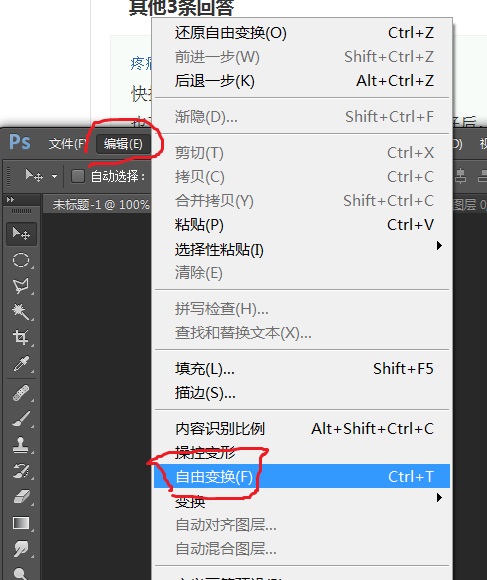This screenshot has height=580, width=487.
Task: Select the Healing Brush tool
Action: 21,393
